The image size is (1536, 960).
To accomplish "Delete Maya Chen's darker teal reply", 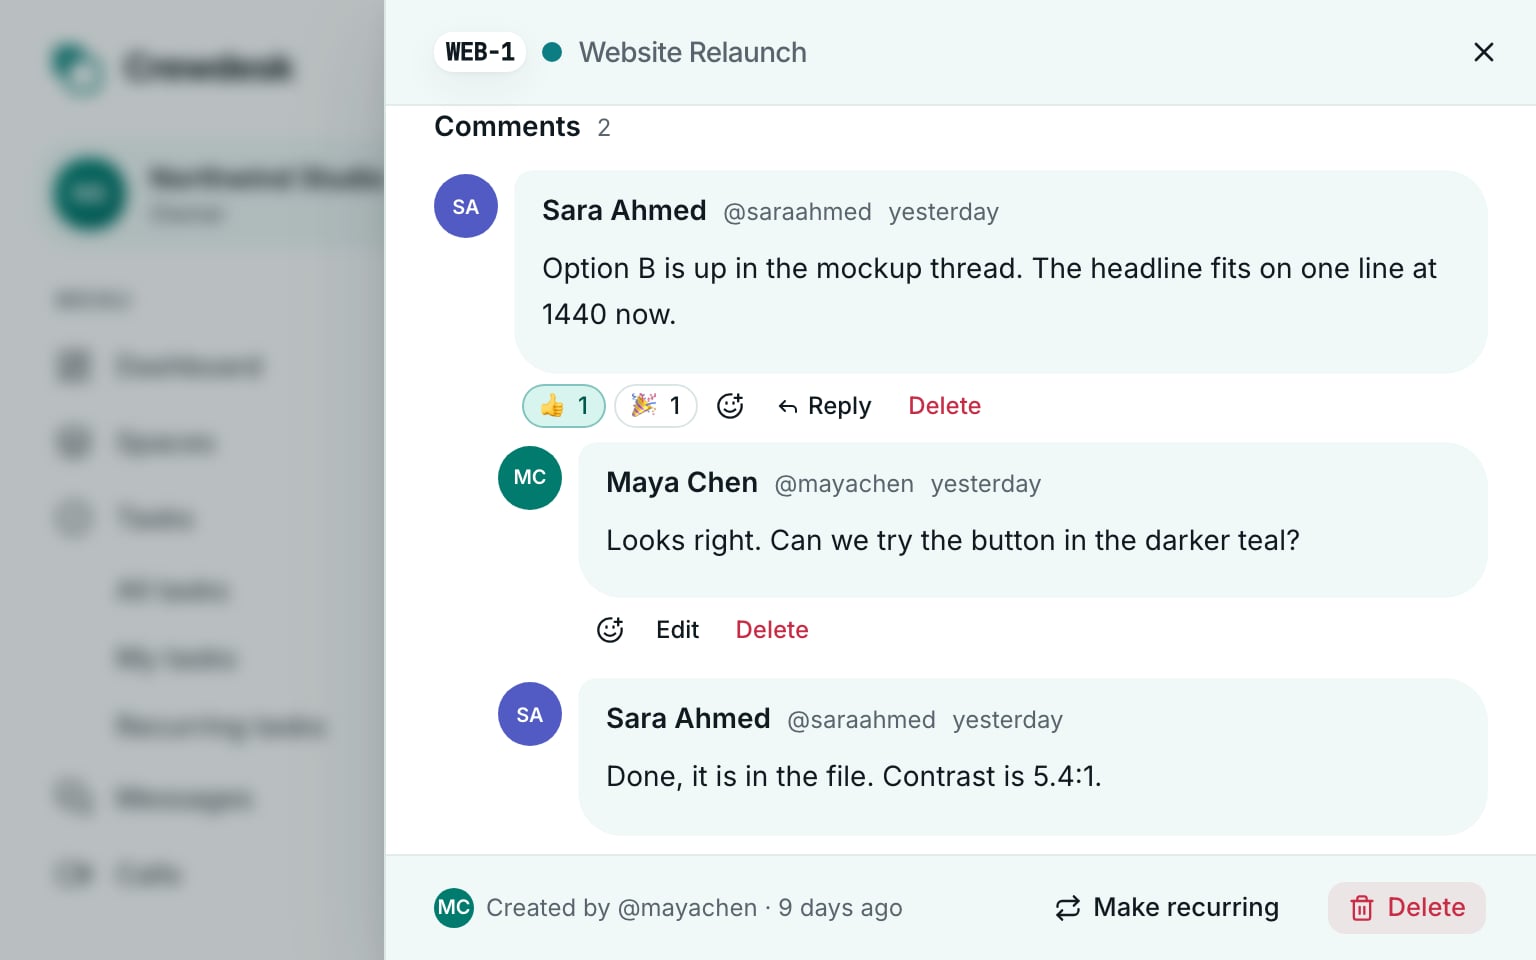I will click(772, 630).
